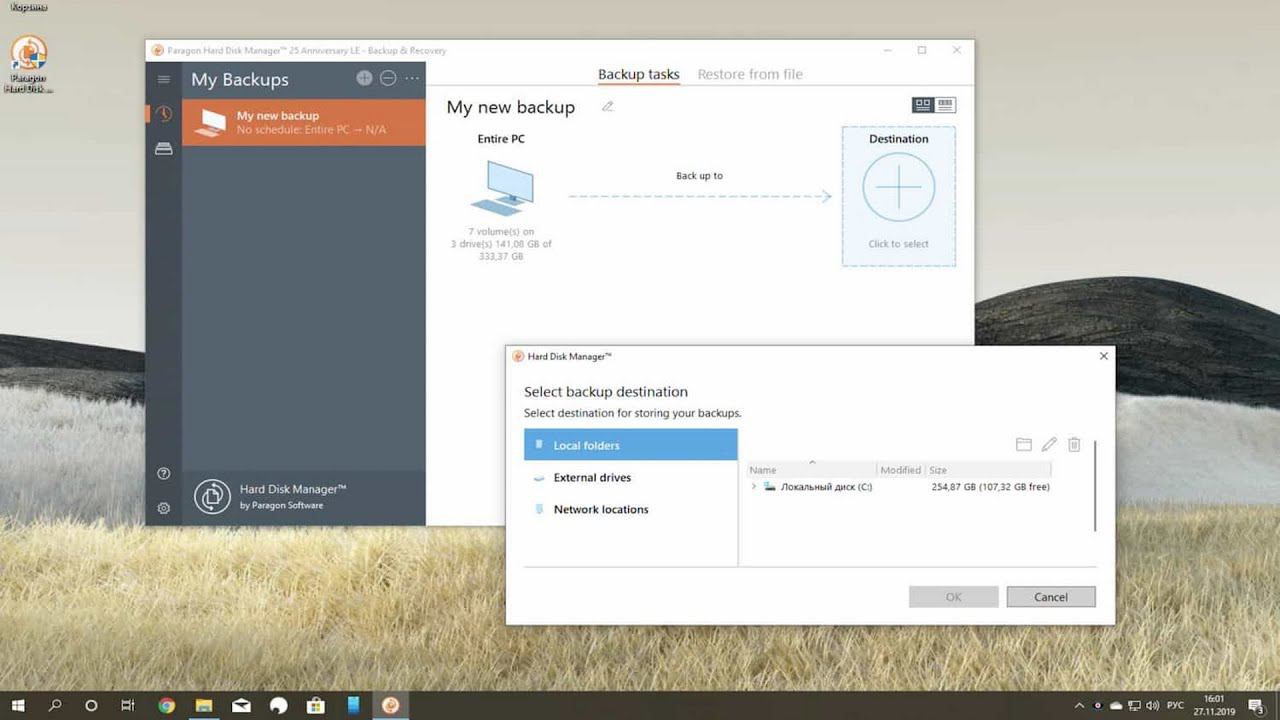This screenshot has width=1280, height=720.
Task: Click the РУС language indicator
Action: (x=1177, y=705)
